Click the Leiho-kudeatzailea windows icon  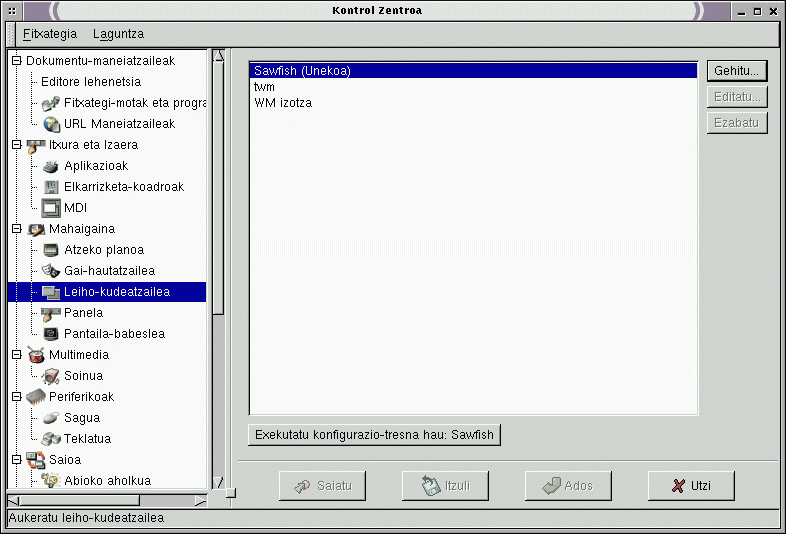[51, 292]
